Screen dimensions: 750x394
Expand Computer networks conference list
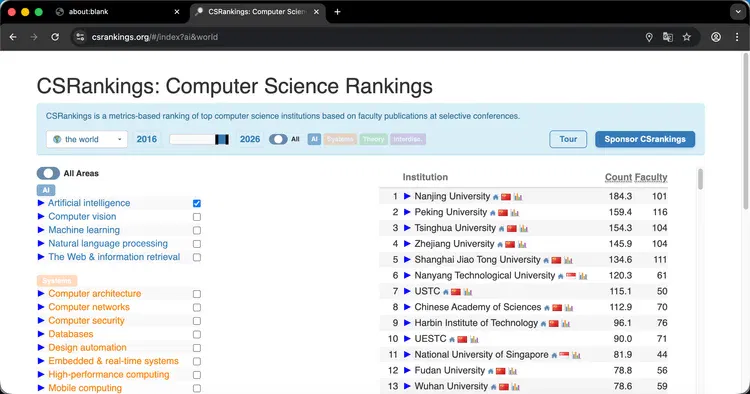tap(41, 307)
